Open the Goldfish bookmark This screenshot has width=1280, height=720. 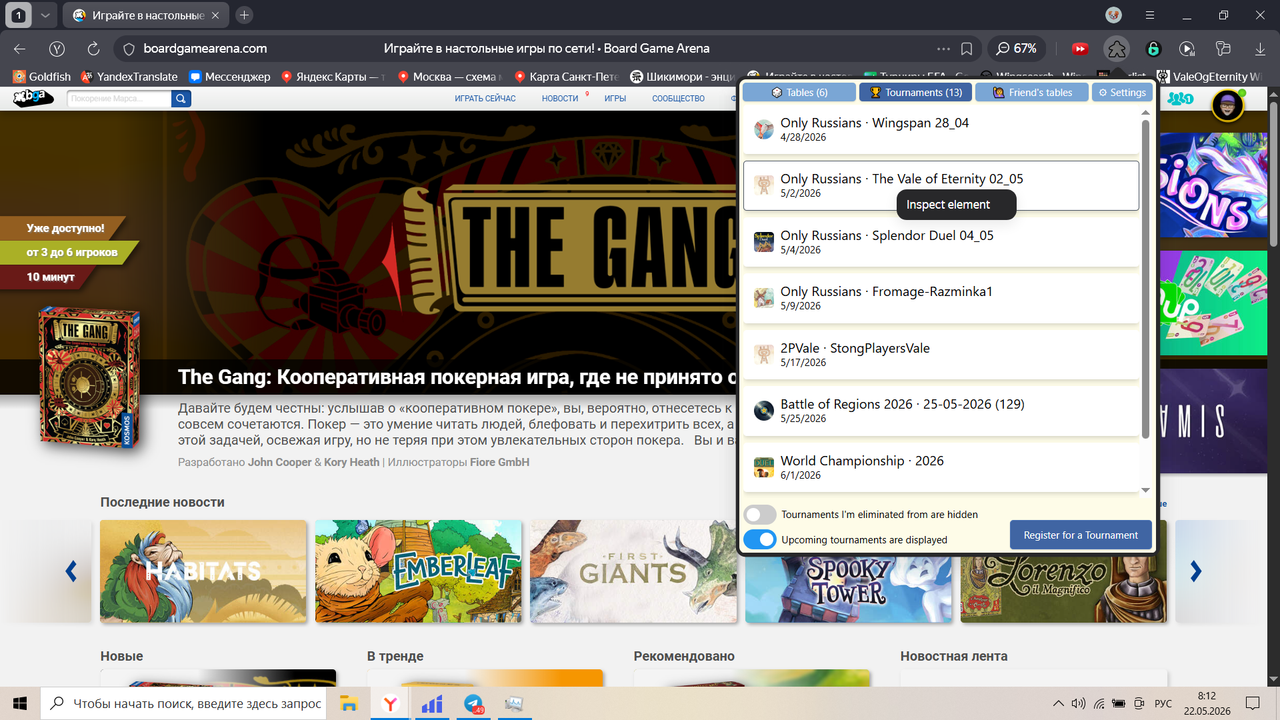click(41, 76)
